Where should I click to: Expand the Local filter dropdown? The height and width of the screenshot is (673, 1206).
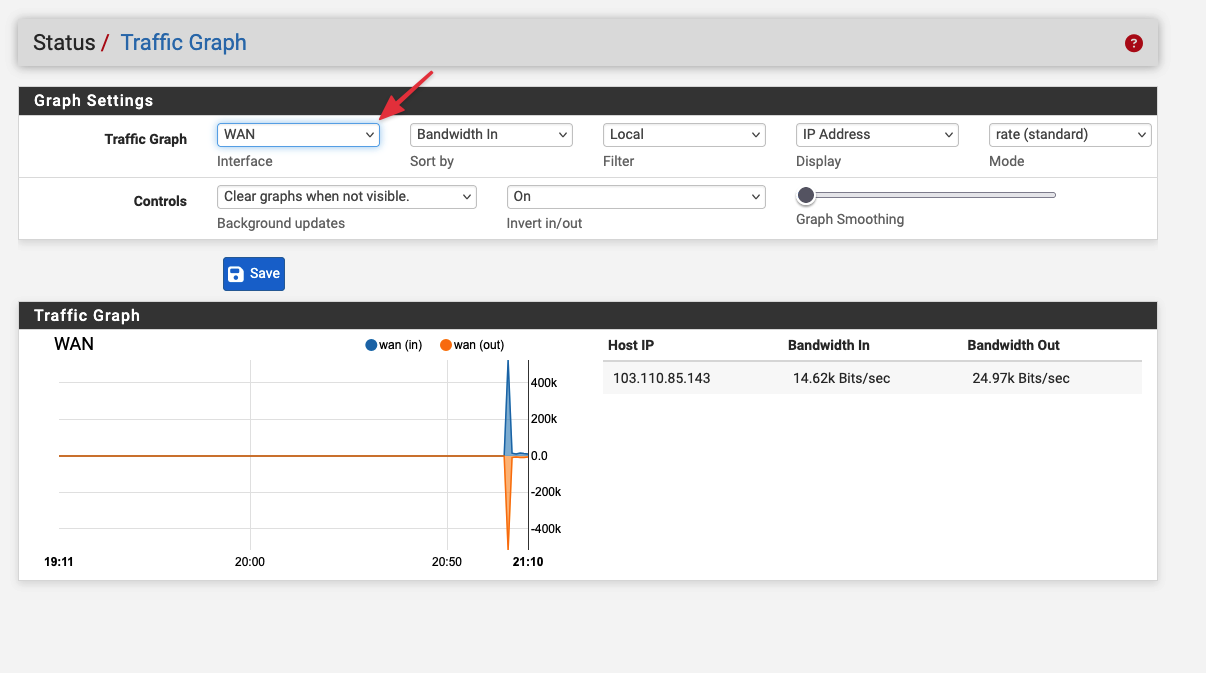(684, 135)
